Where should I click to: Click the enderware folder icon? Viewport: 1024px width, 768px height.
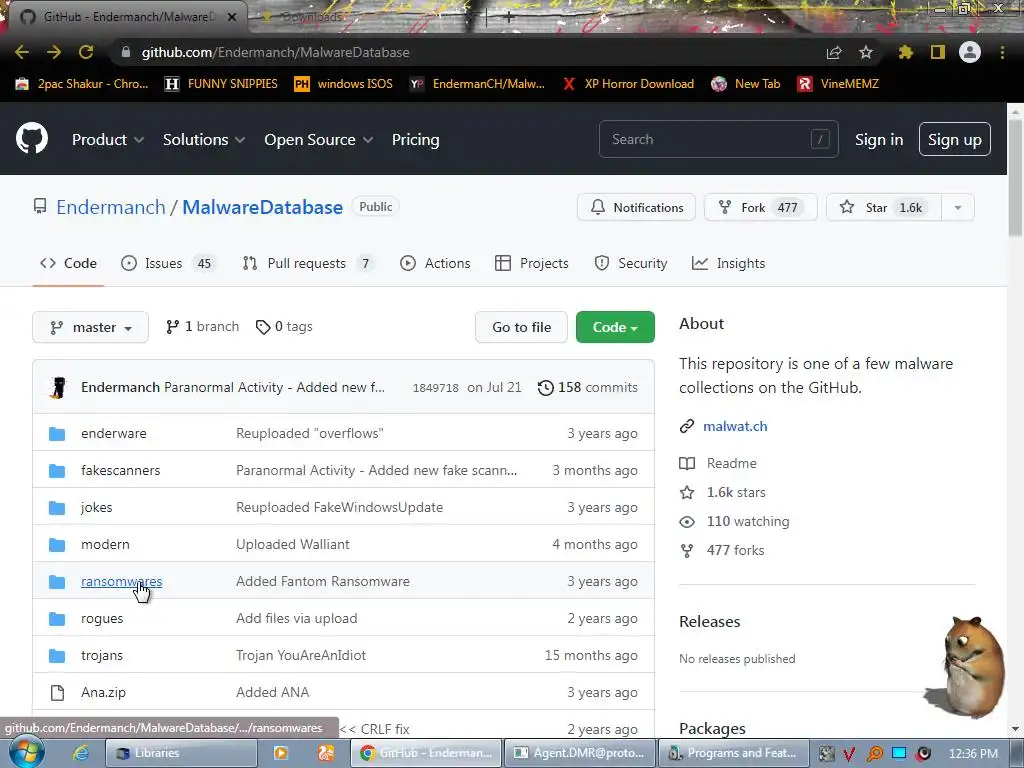pos(57,434)
